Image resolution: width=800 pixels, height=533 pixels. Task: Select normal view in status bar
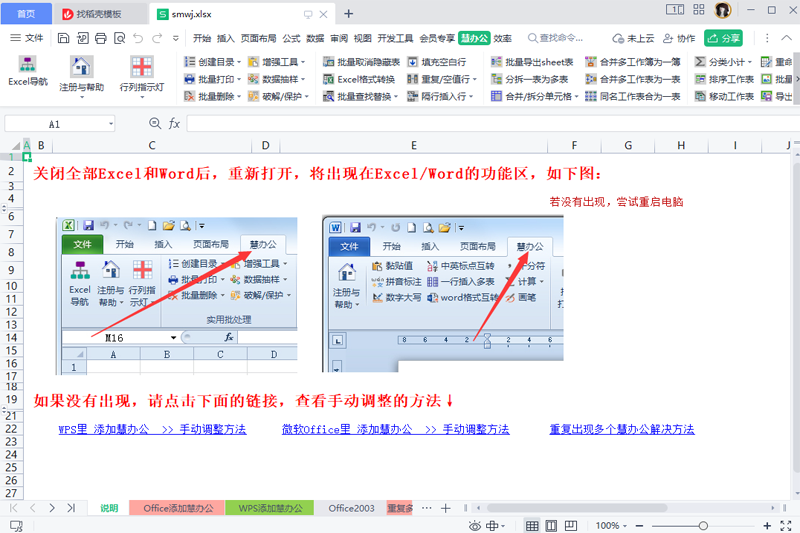(532, 525)
